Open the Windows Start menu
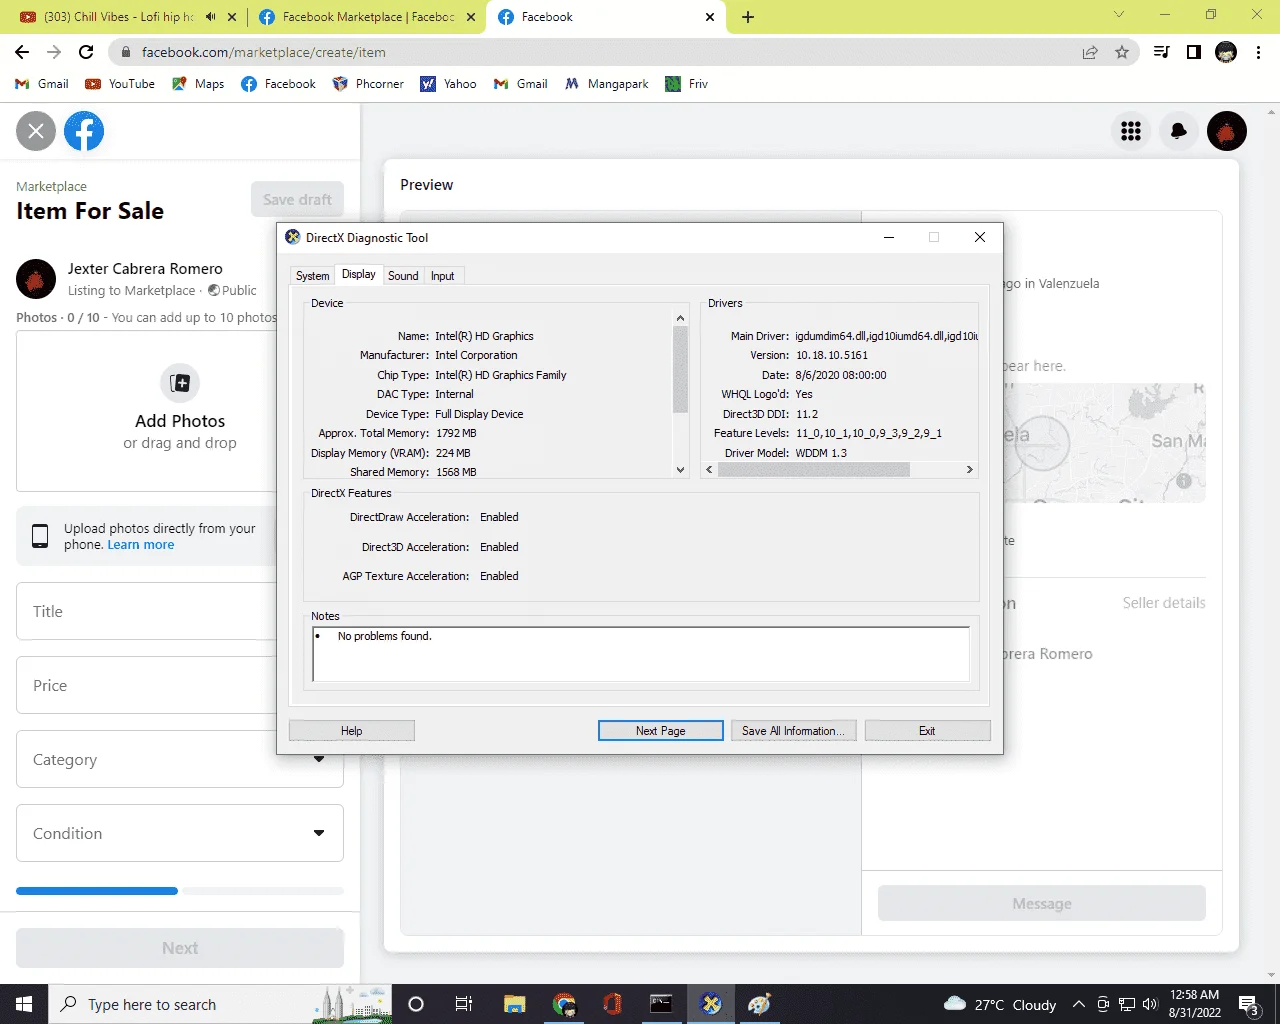 click(x=24, y=1004)
